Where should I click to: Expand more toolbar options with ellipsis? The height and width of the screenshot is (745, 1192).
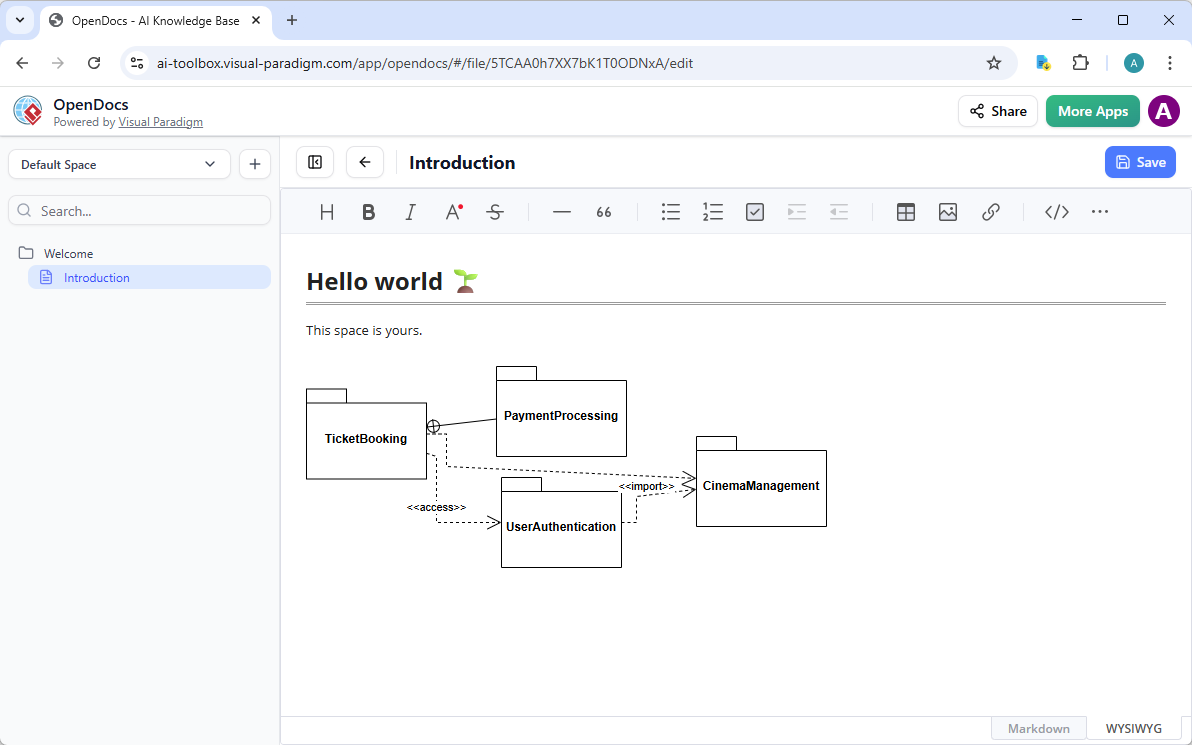tap(1100, 211)
